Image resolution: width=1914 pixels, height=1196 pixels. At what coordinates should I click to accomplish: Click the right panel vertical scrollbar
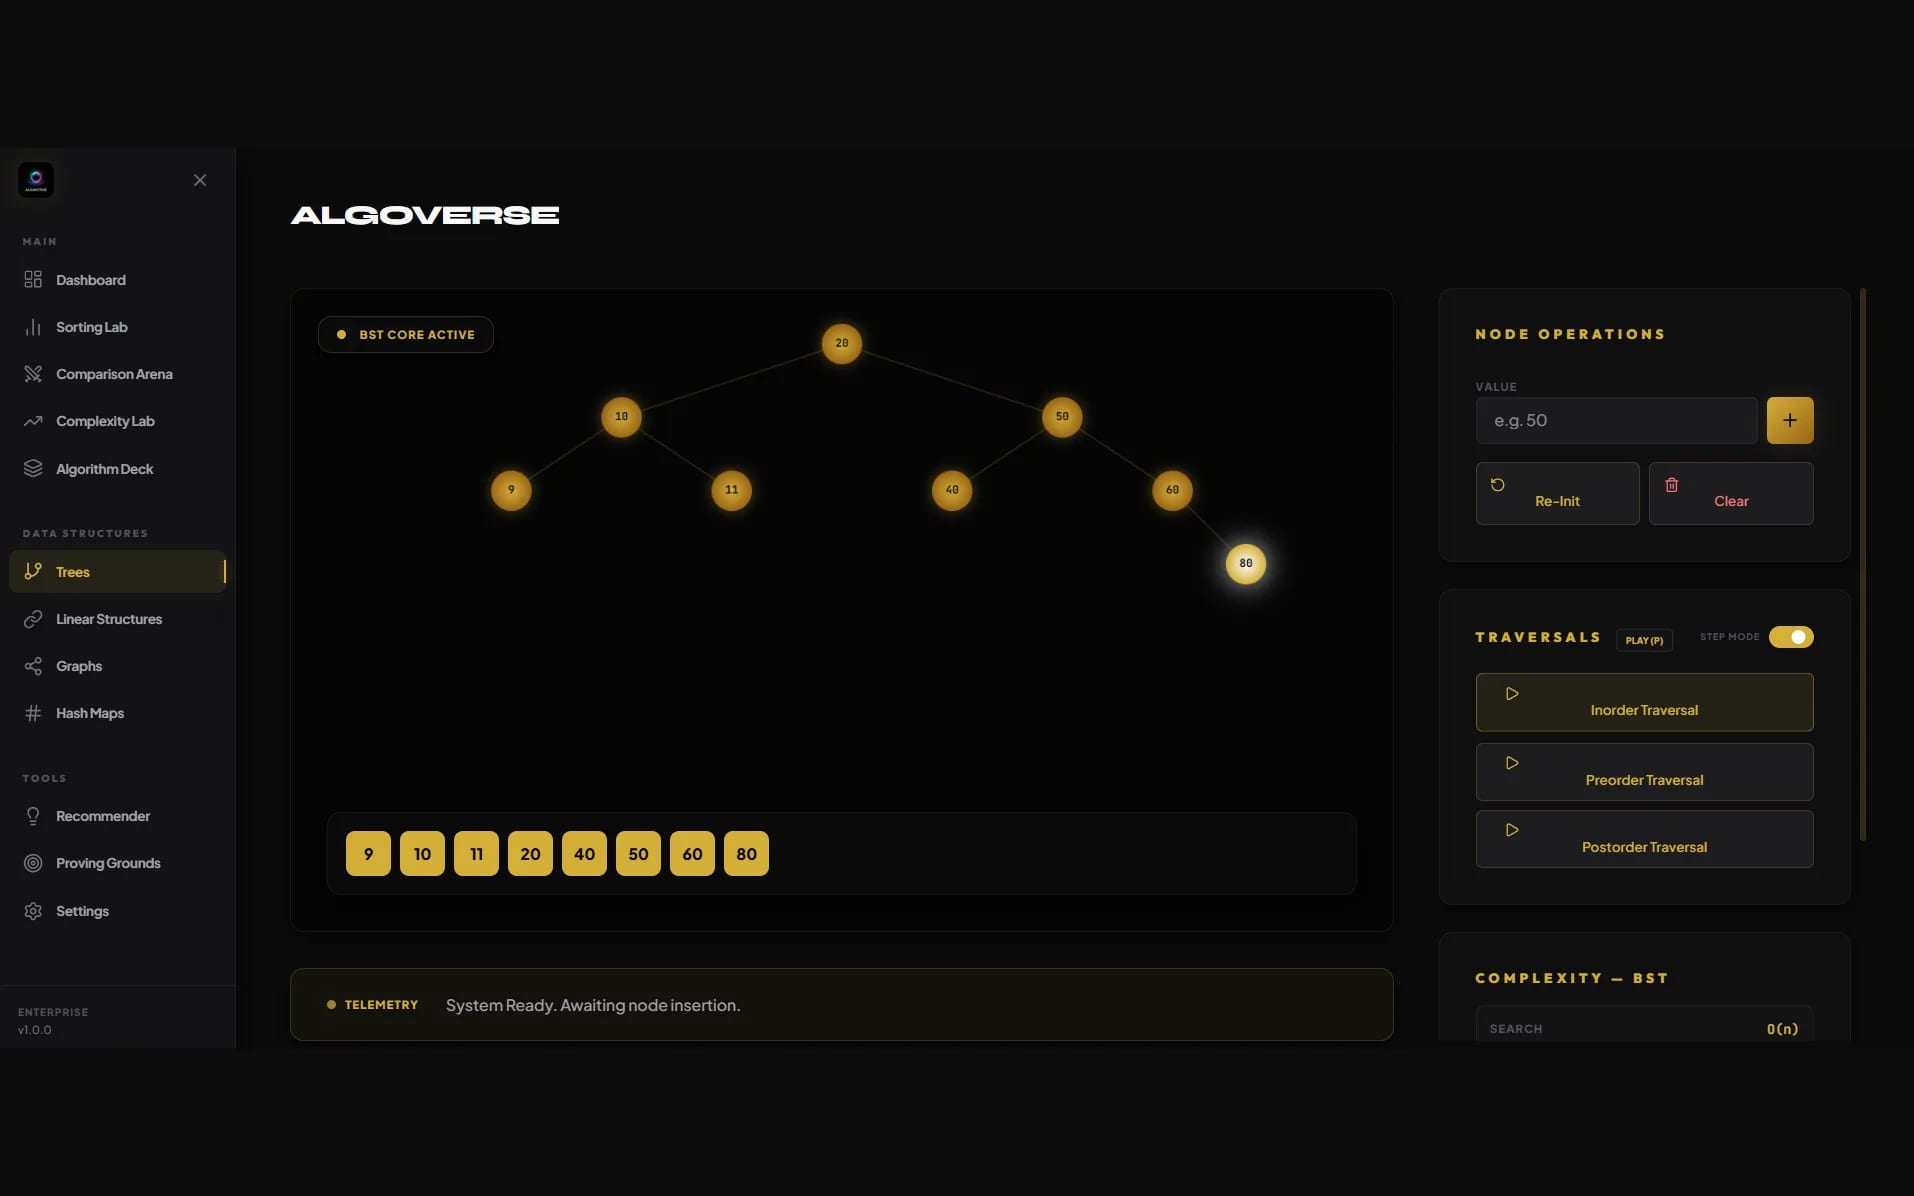pos(1863,564)
